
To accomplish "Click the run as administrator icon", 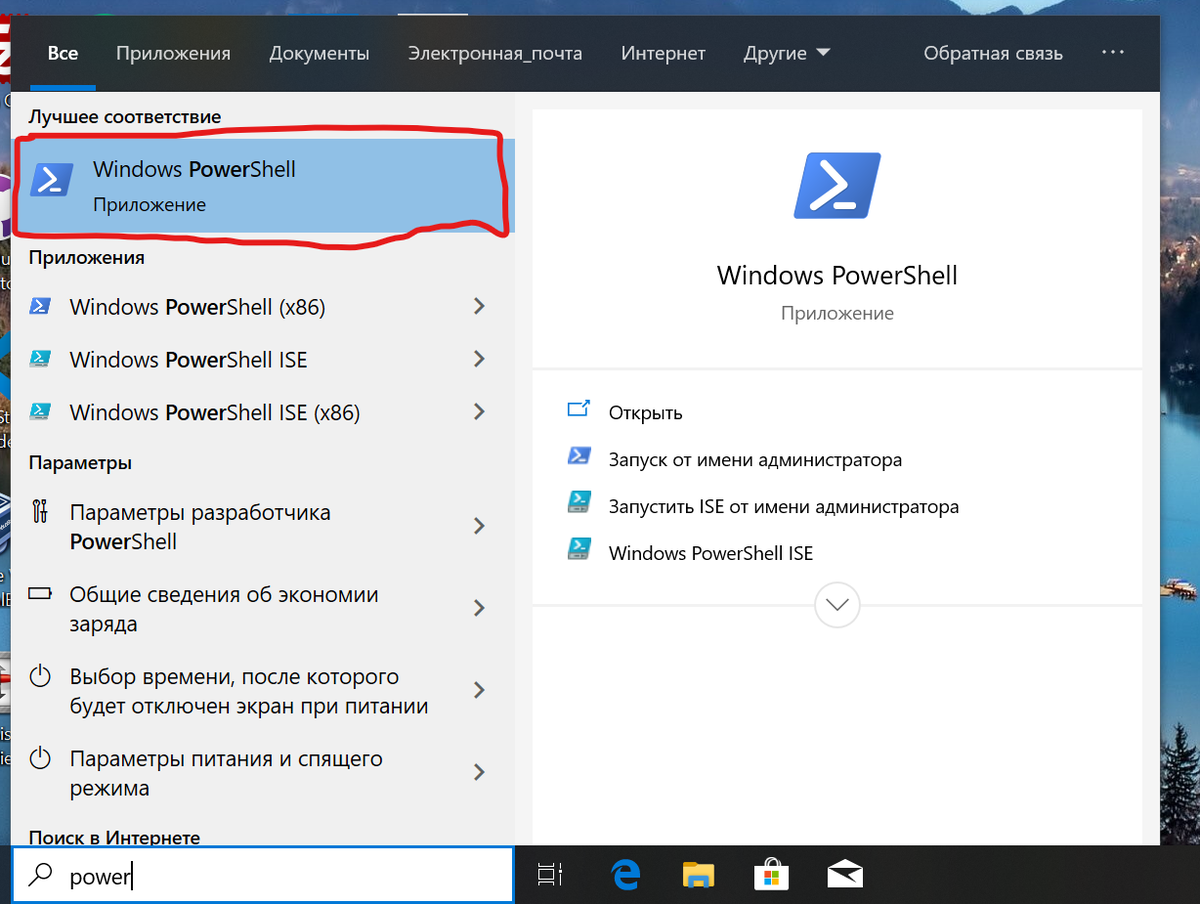I will point(579,456).
